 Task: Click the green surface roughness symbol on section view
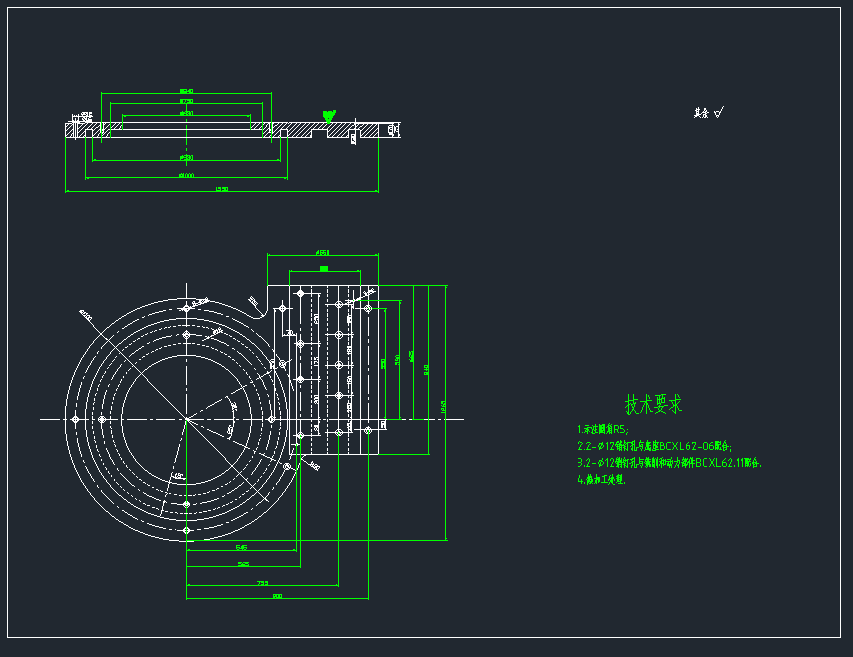[x=329, y=116]
